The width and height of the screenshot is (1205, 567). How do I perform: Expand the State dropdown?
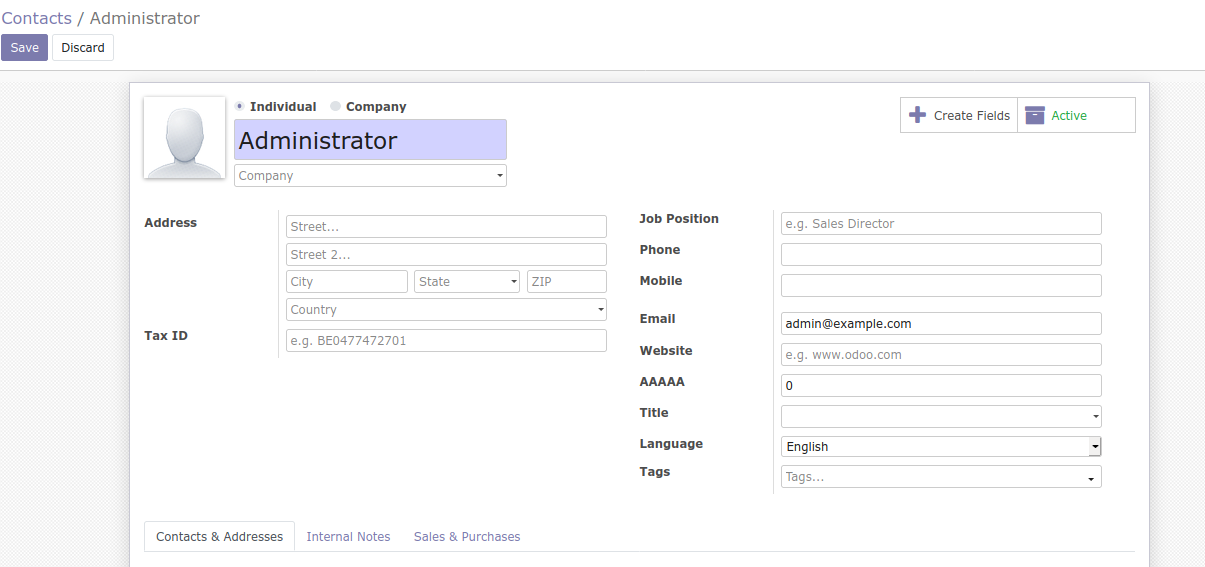pyautogui.click(x=467, y=282)
